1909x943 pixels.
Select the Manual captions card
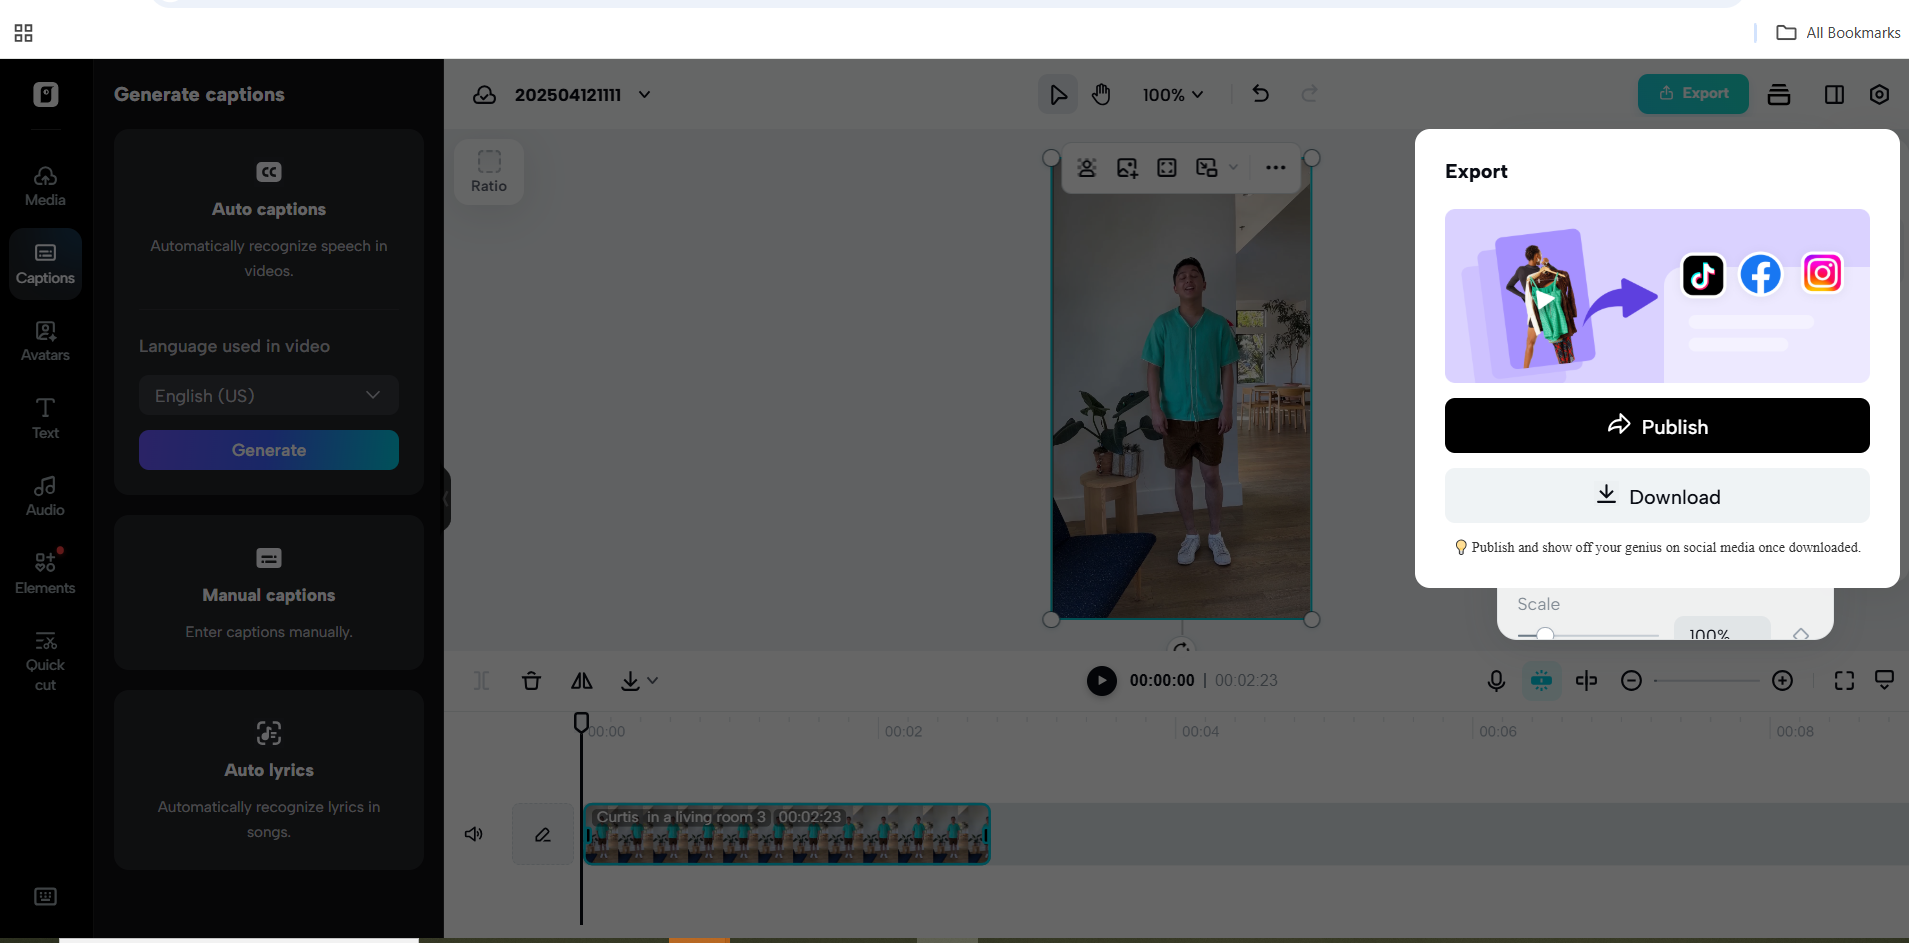pyautogui.click(x=269, y=592)
